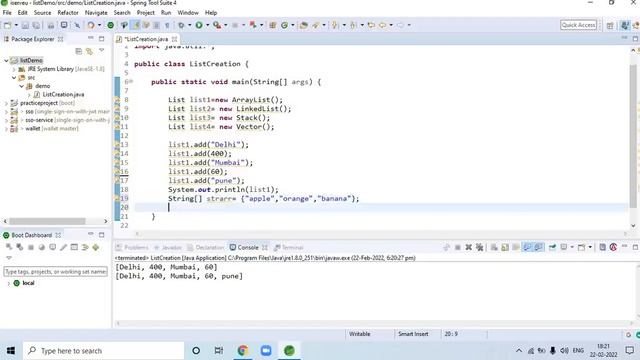Click the Save toolbar icon

pyautogui.click(x=25, y=25)
